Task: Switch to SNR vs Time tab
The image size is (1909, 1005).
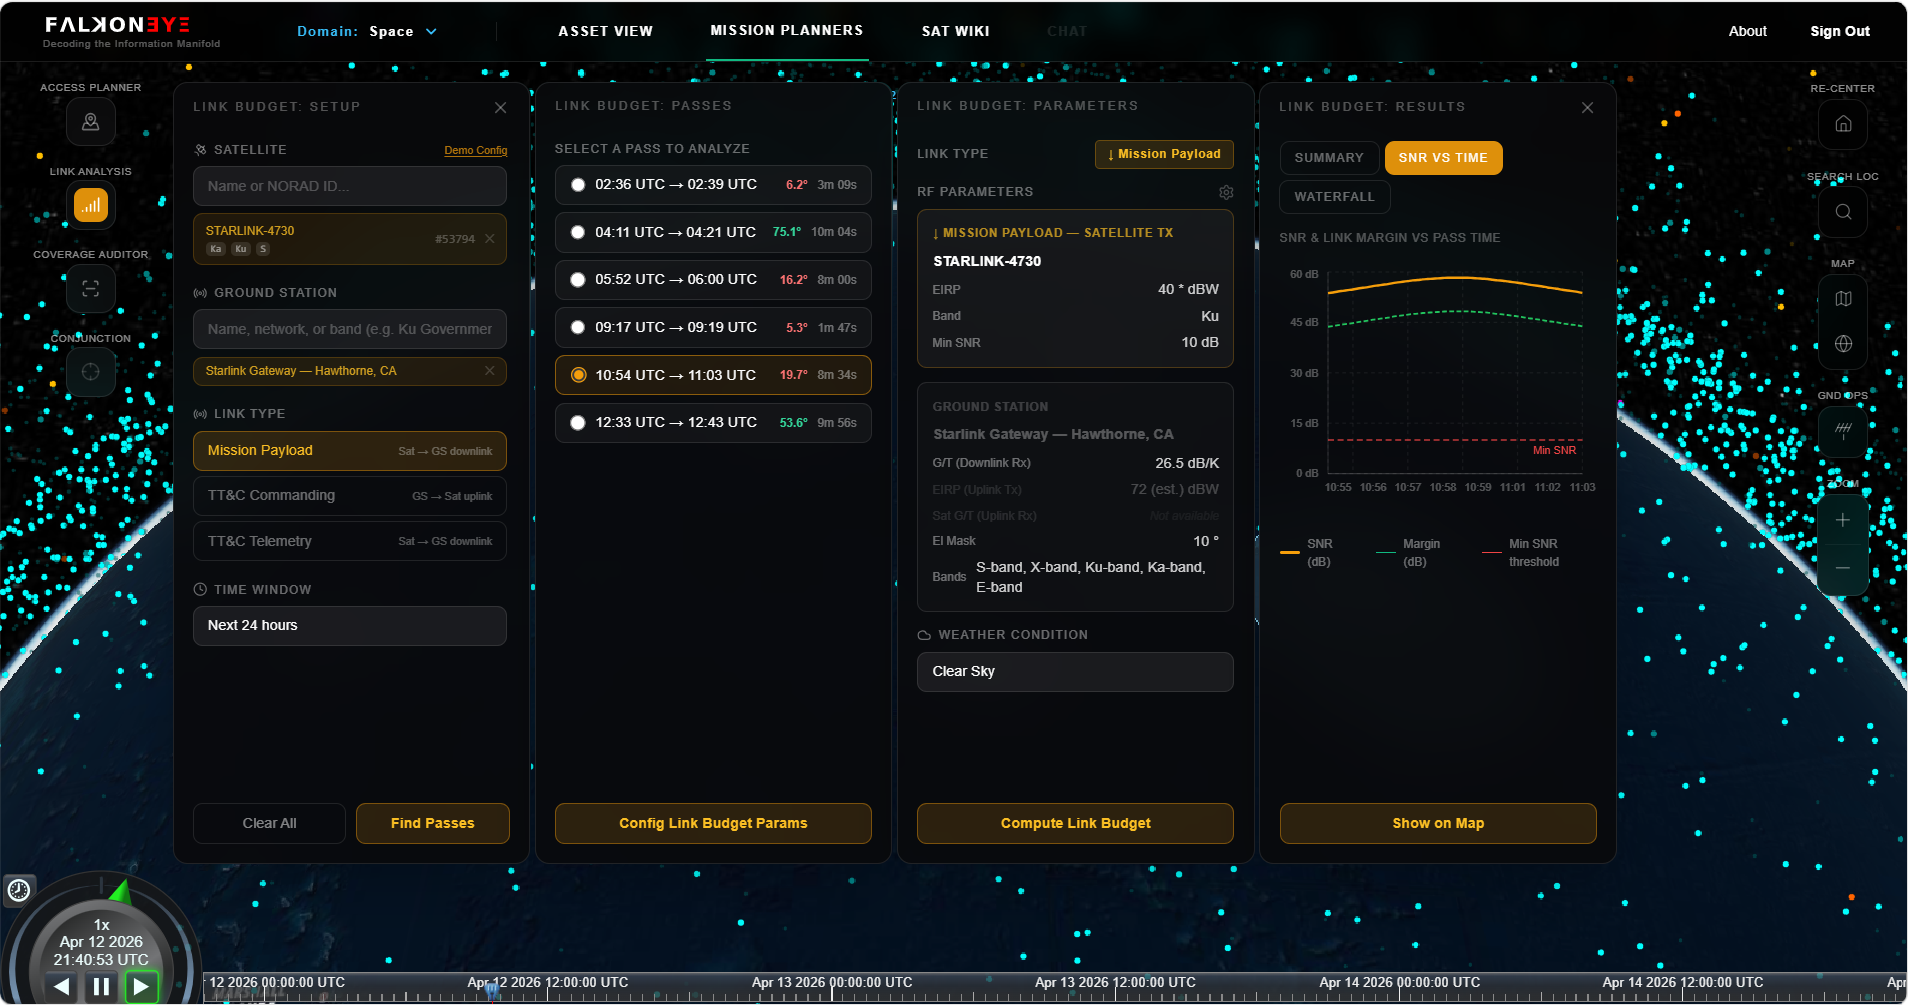Action: (1443, 158)
